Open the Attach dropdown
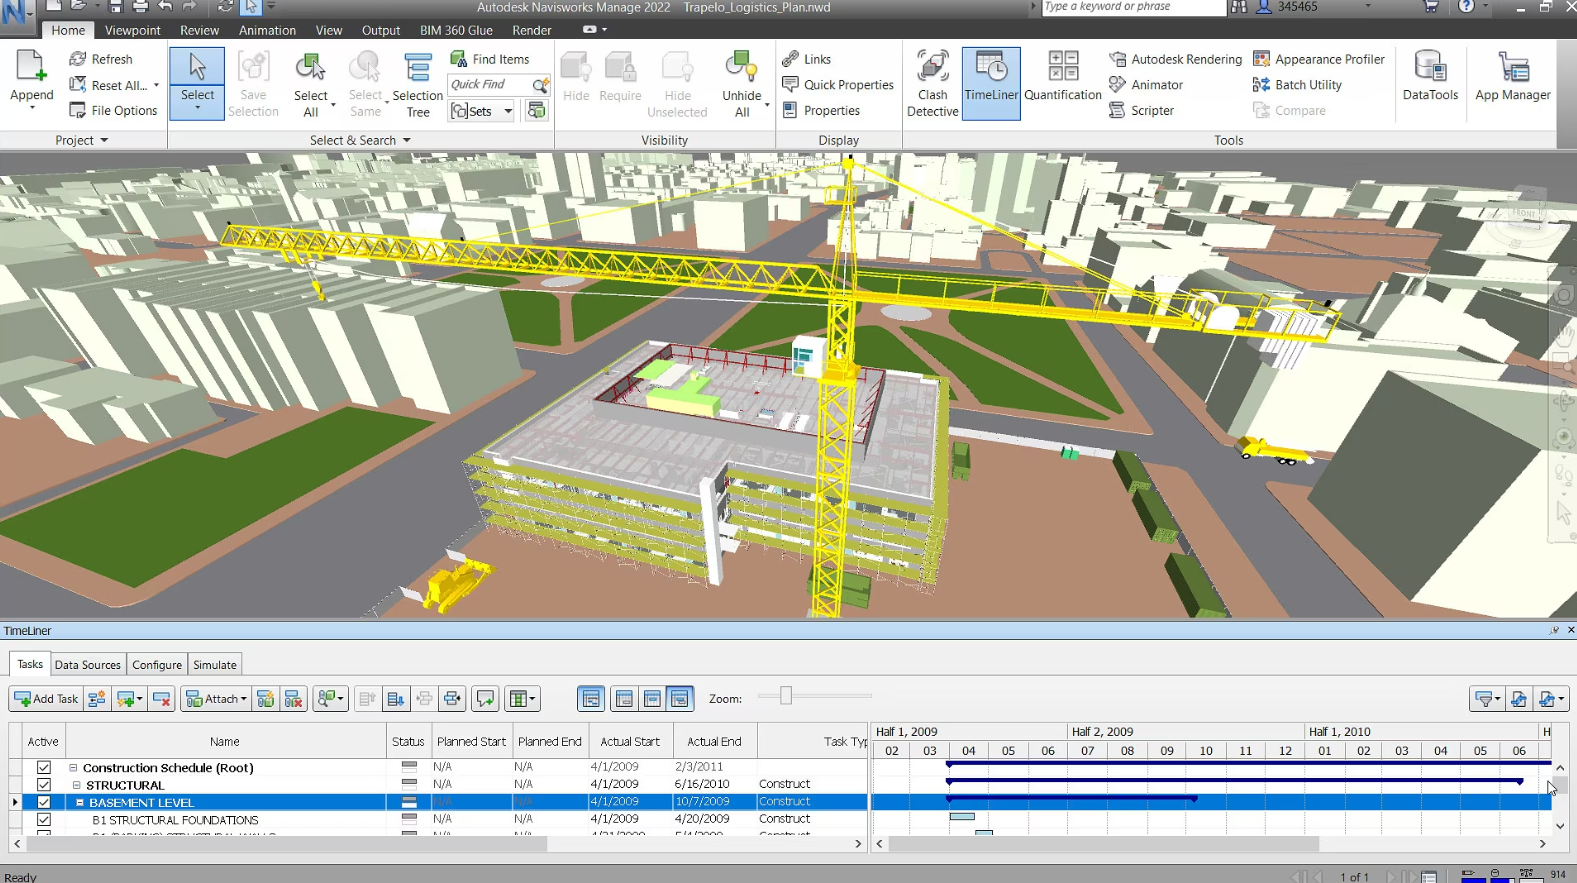The image size is (1577, 883). point(216,699)
